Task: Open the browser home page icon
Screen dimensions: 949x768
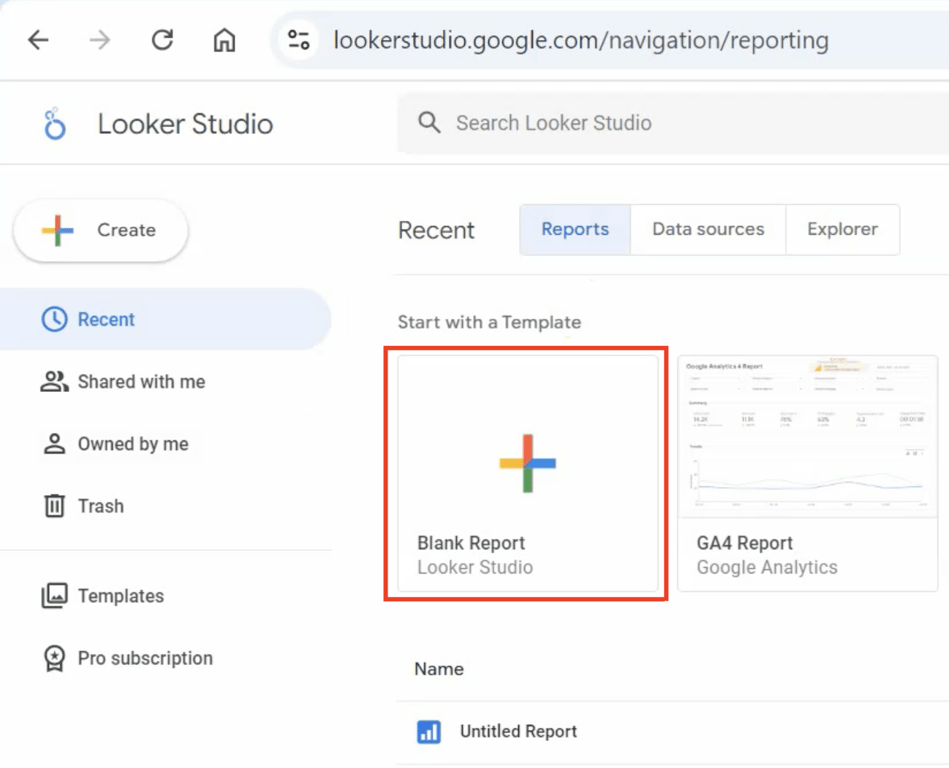Action: [x=225, y=41]
